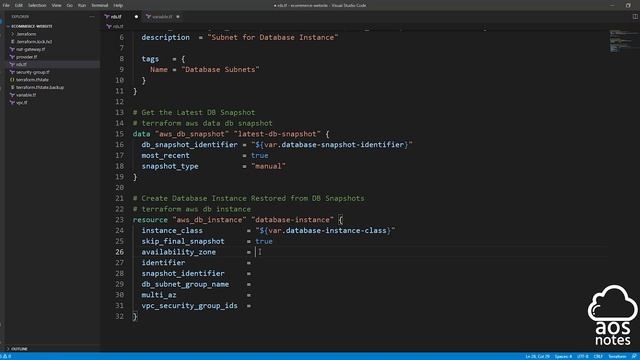Click "Subnet for Database Instance" description string
Viewport: 640px width, 360px height.
(273, 37)
